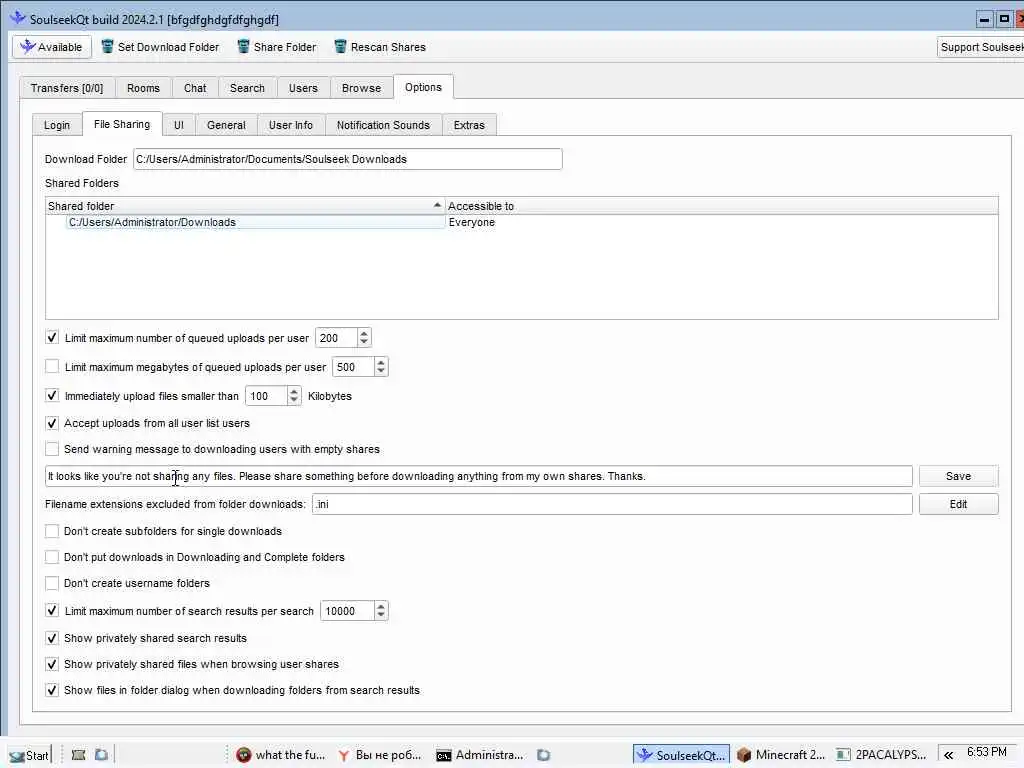
Task: Click the warning message text field
Action: point(479,476)
